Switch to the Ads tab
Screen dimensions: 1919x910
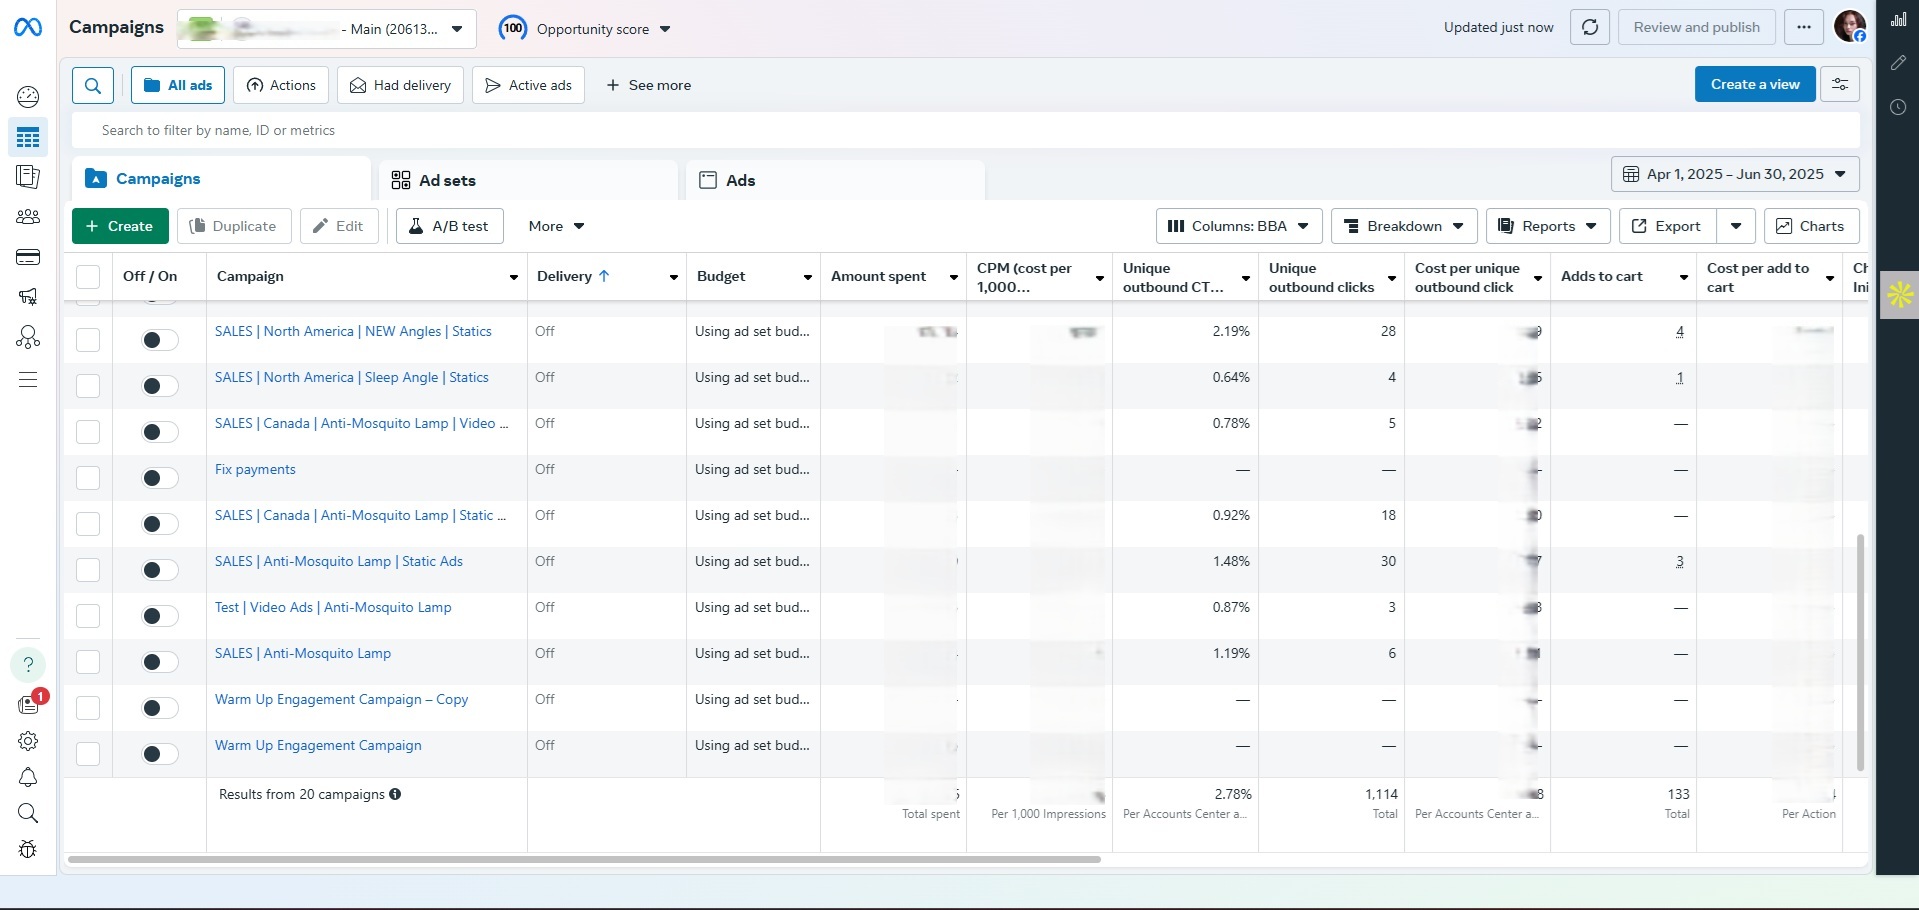740,181
